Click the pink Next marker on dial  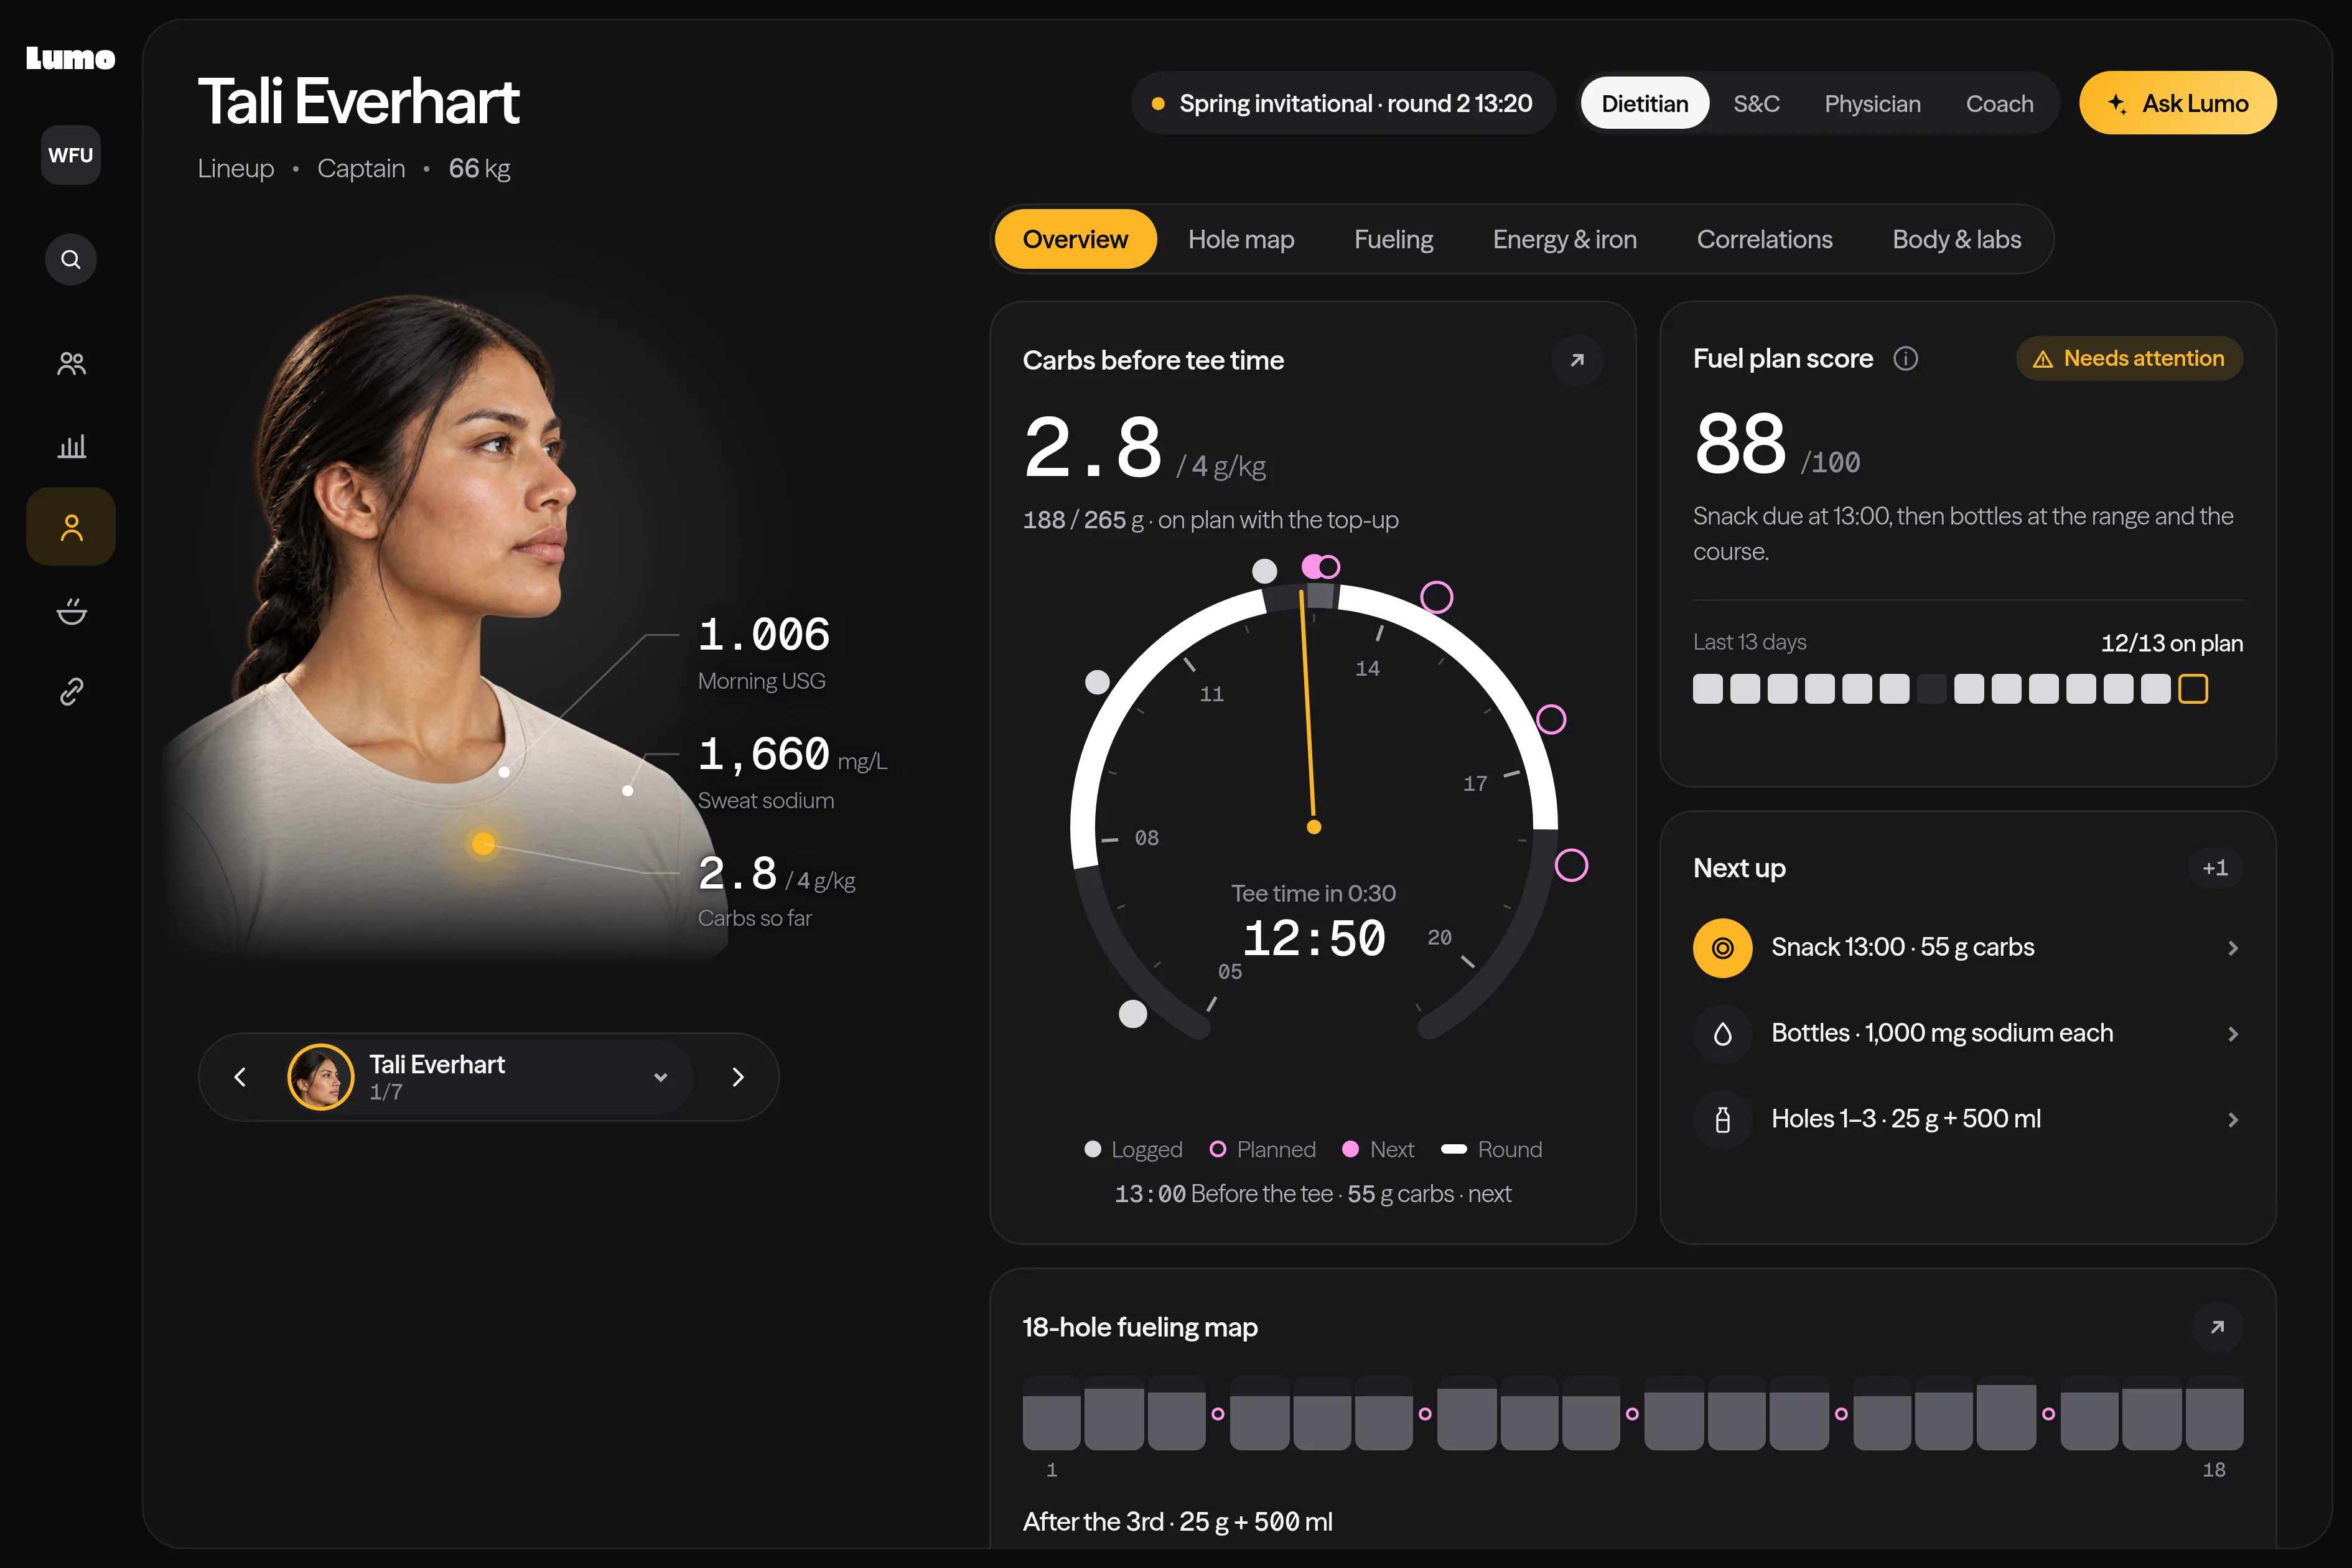(x=1311, y=567)
